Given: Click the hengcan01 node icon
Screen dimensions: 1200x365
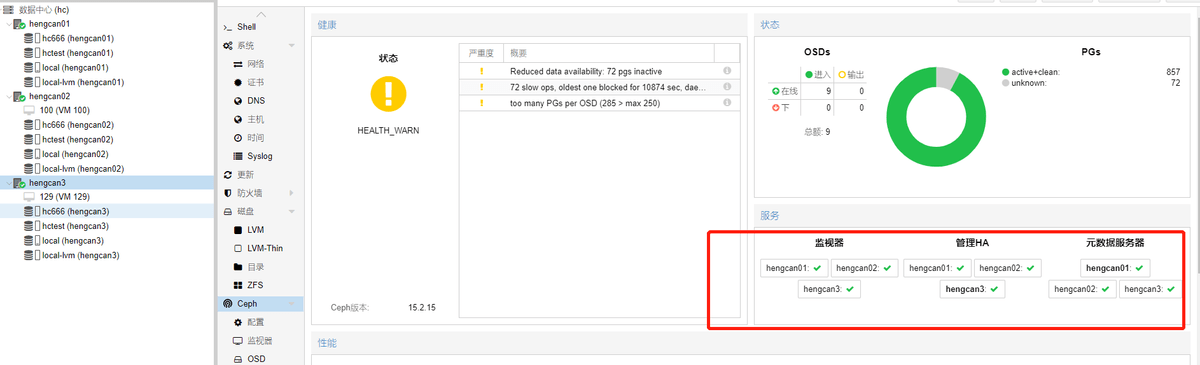Looking at the screenshot, I should pos(19,23).
